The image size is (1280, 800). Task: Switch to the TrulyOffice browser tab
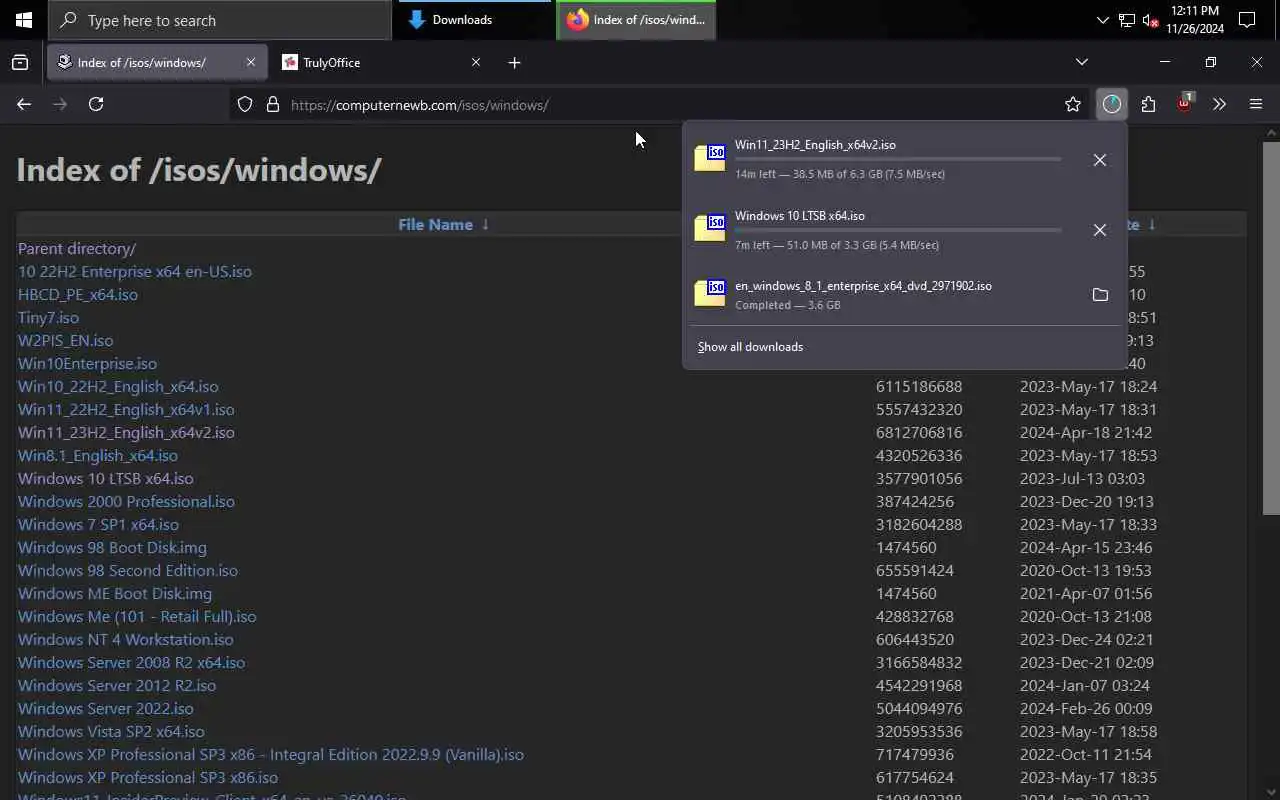pos(381,62)
